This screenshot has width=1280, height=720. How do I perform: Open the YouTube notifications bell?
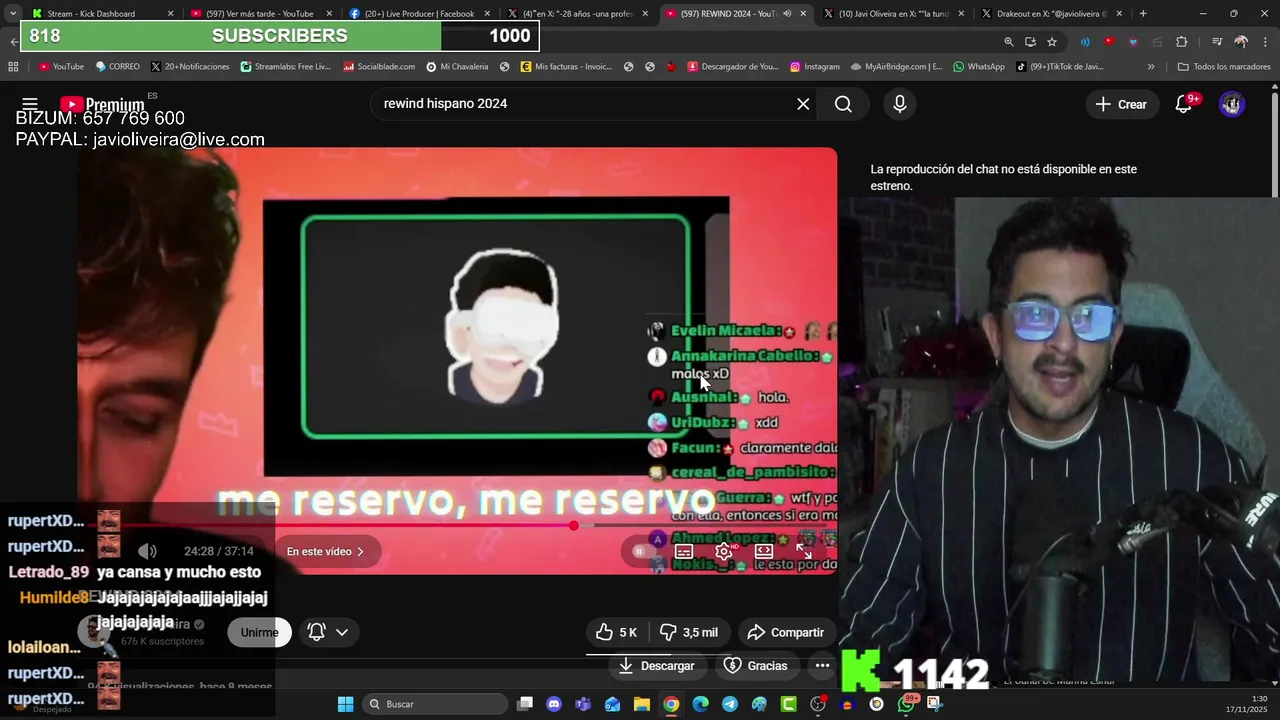pos(1184,104)
